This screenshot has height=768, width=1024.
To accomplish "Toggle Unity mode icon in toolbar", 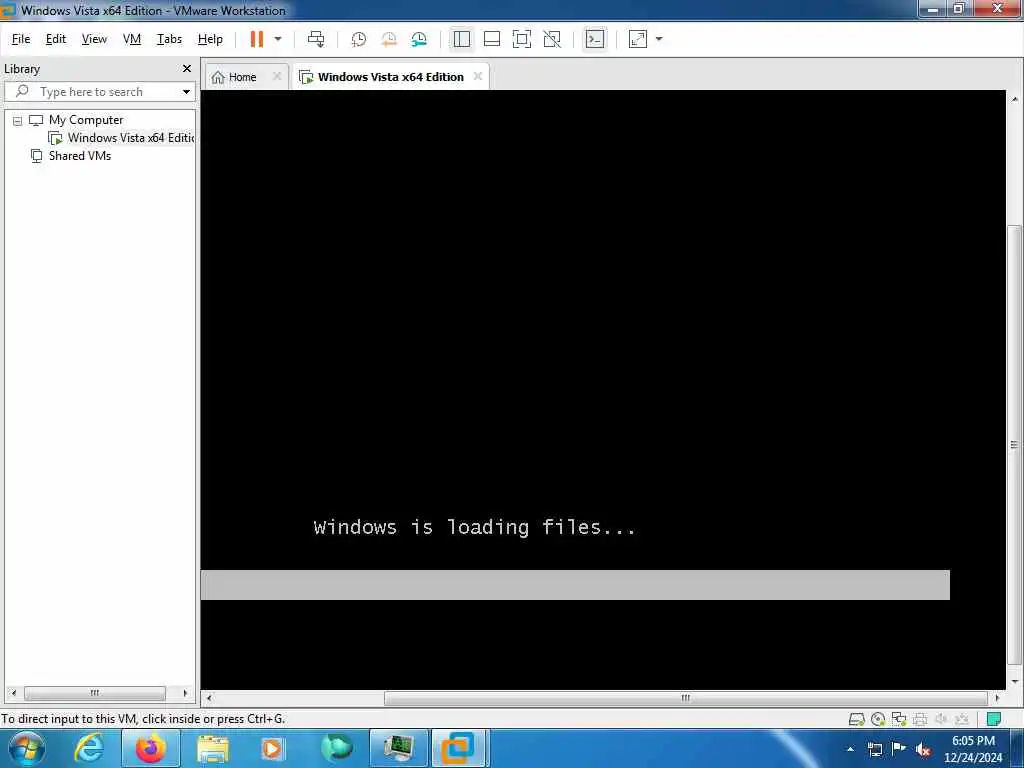I will click(552, 39).
